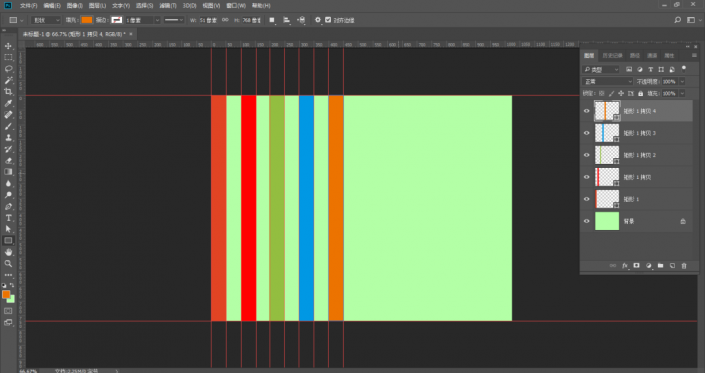Select the Brush tool
Image resolution: width=705 pixels, height=373 pixels.
click(8, 126)
